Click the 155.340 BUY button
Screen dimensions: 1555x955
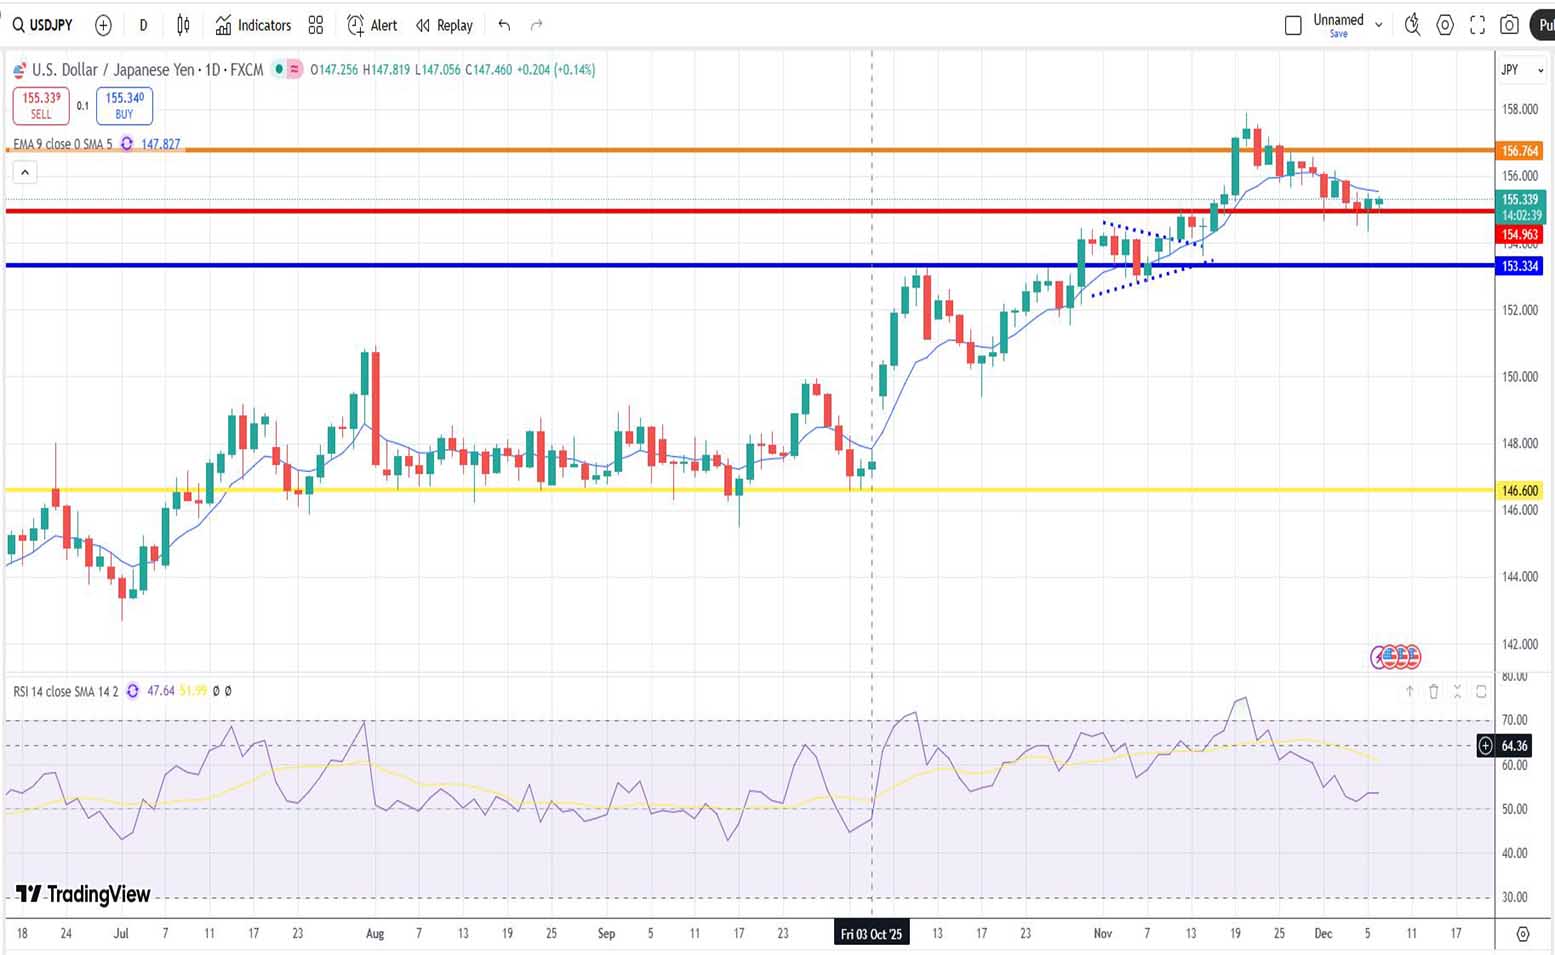pyautogui.click(x=125, y=105)
